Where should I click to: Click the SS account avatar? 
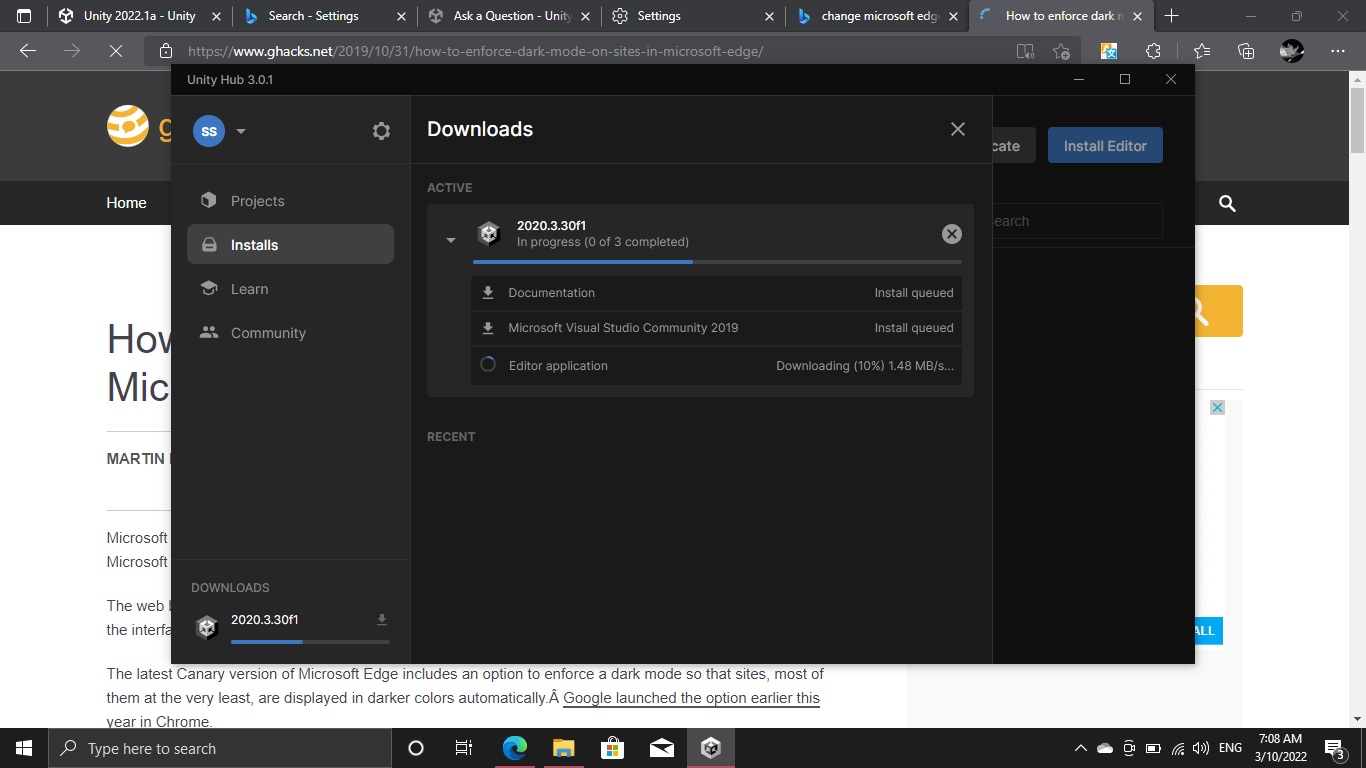(209, 131)
